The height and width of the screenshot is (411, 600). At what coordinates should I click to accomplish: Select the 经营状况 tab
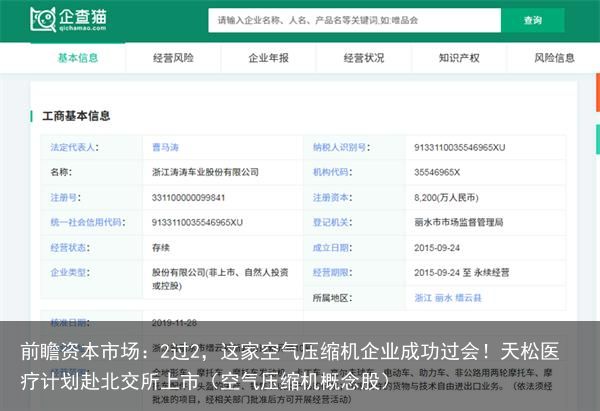364,58
